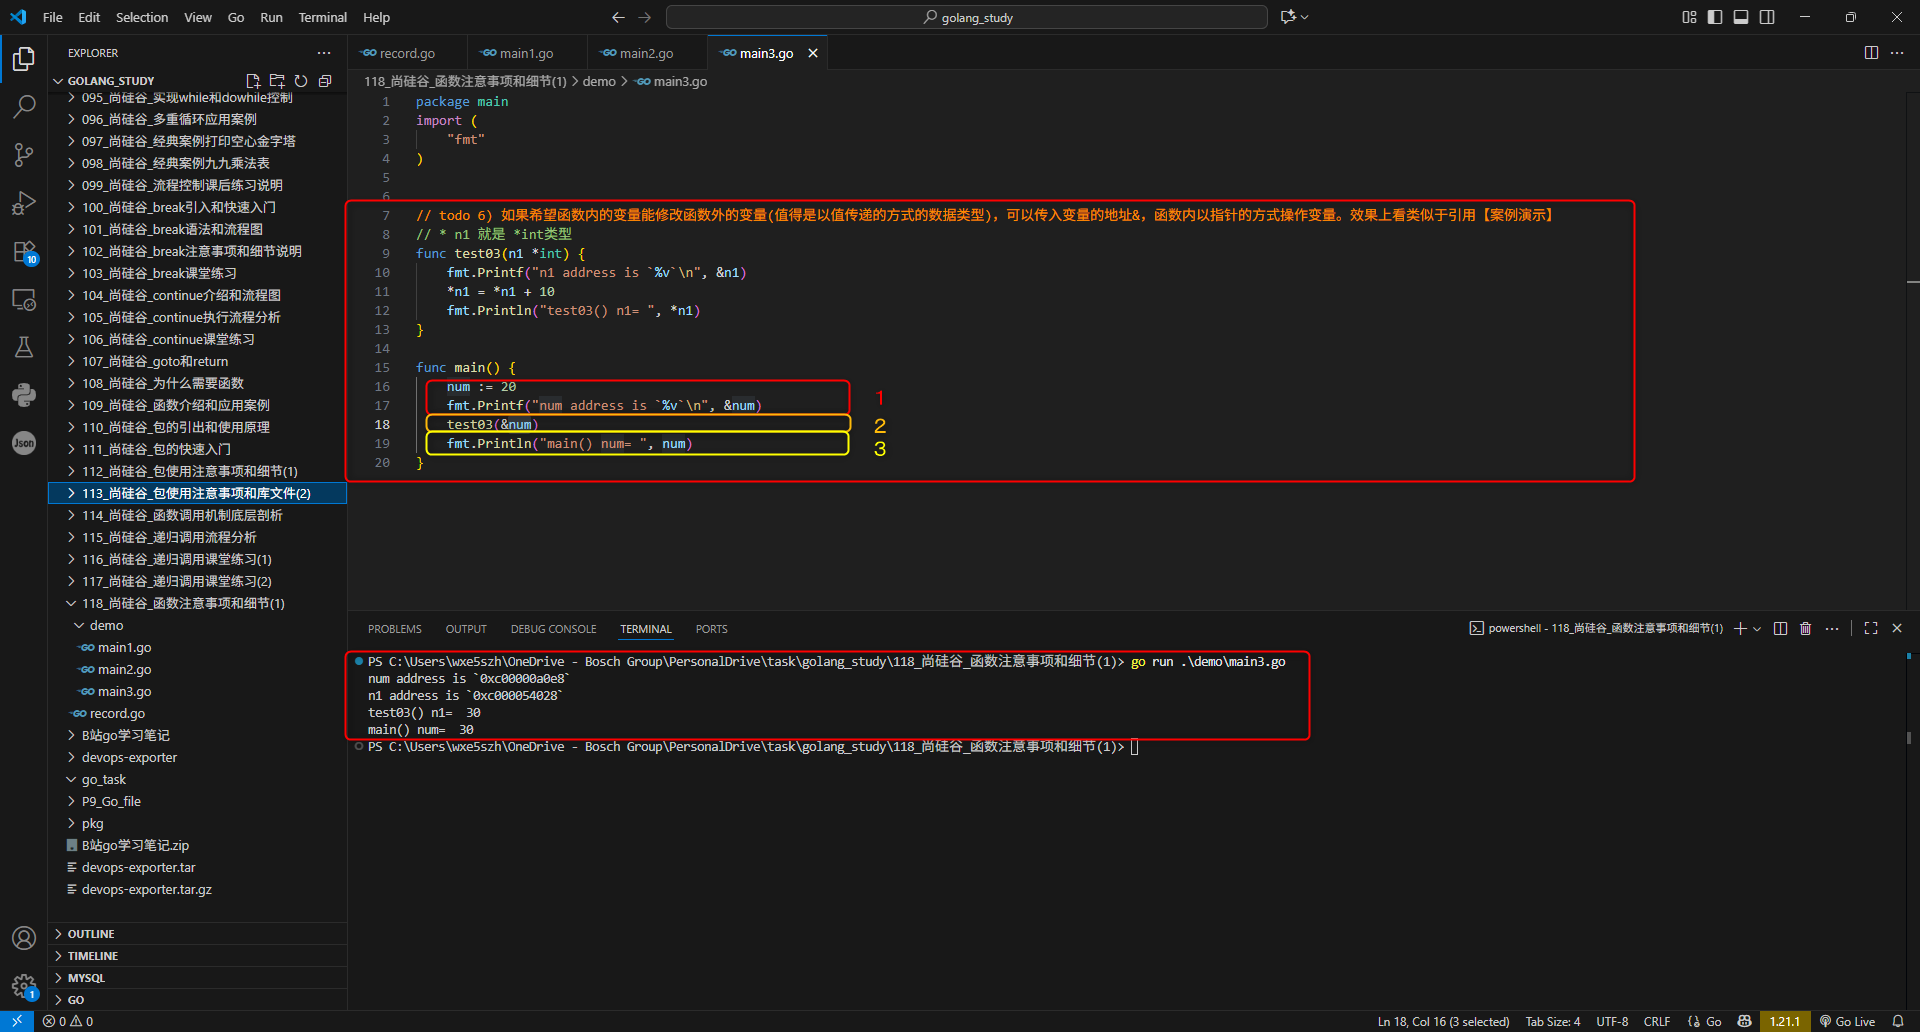
Task: Open remote window indicator in status bar
Action: (x=17, y=1022)
